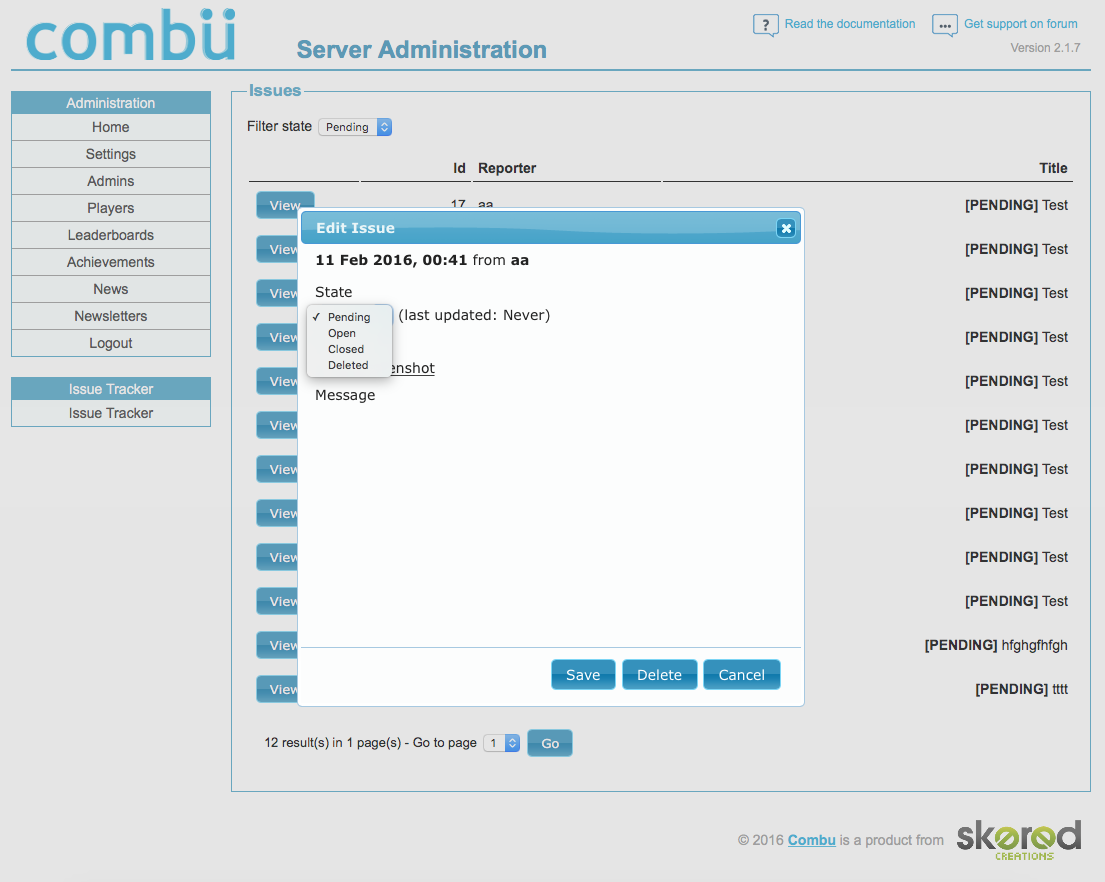1105x882 pixels.
Task: Choose Open in the State list
Action: (342, 333)
